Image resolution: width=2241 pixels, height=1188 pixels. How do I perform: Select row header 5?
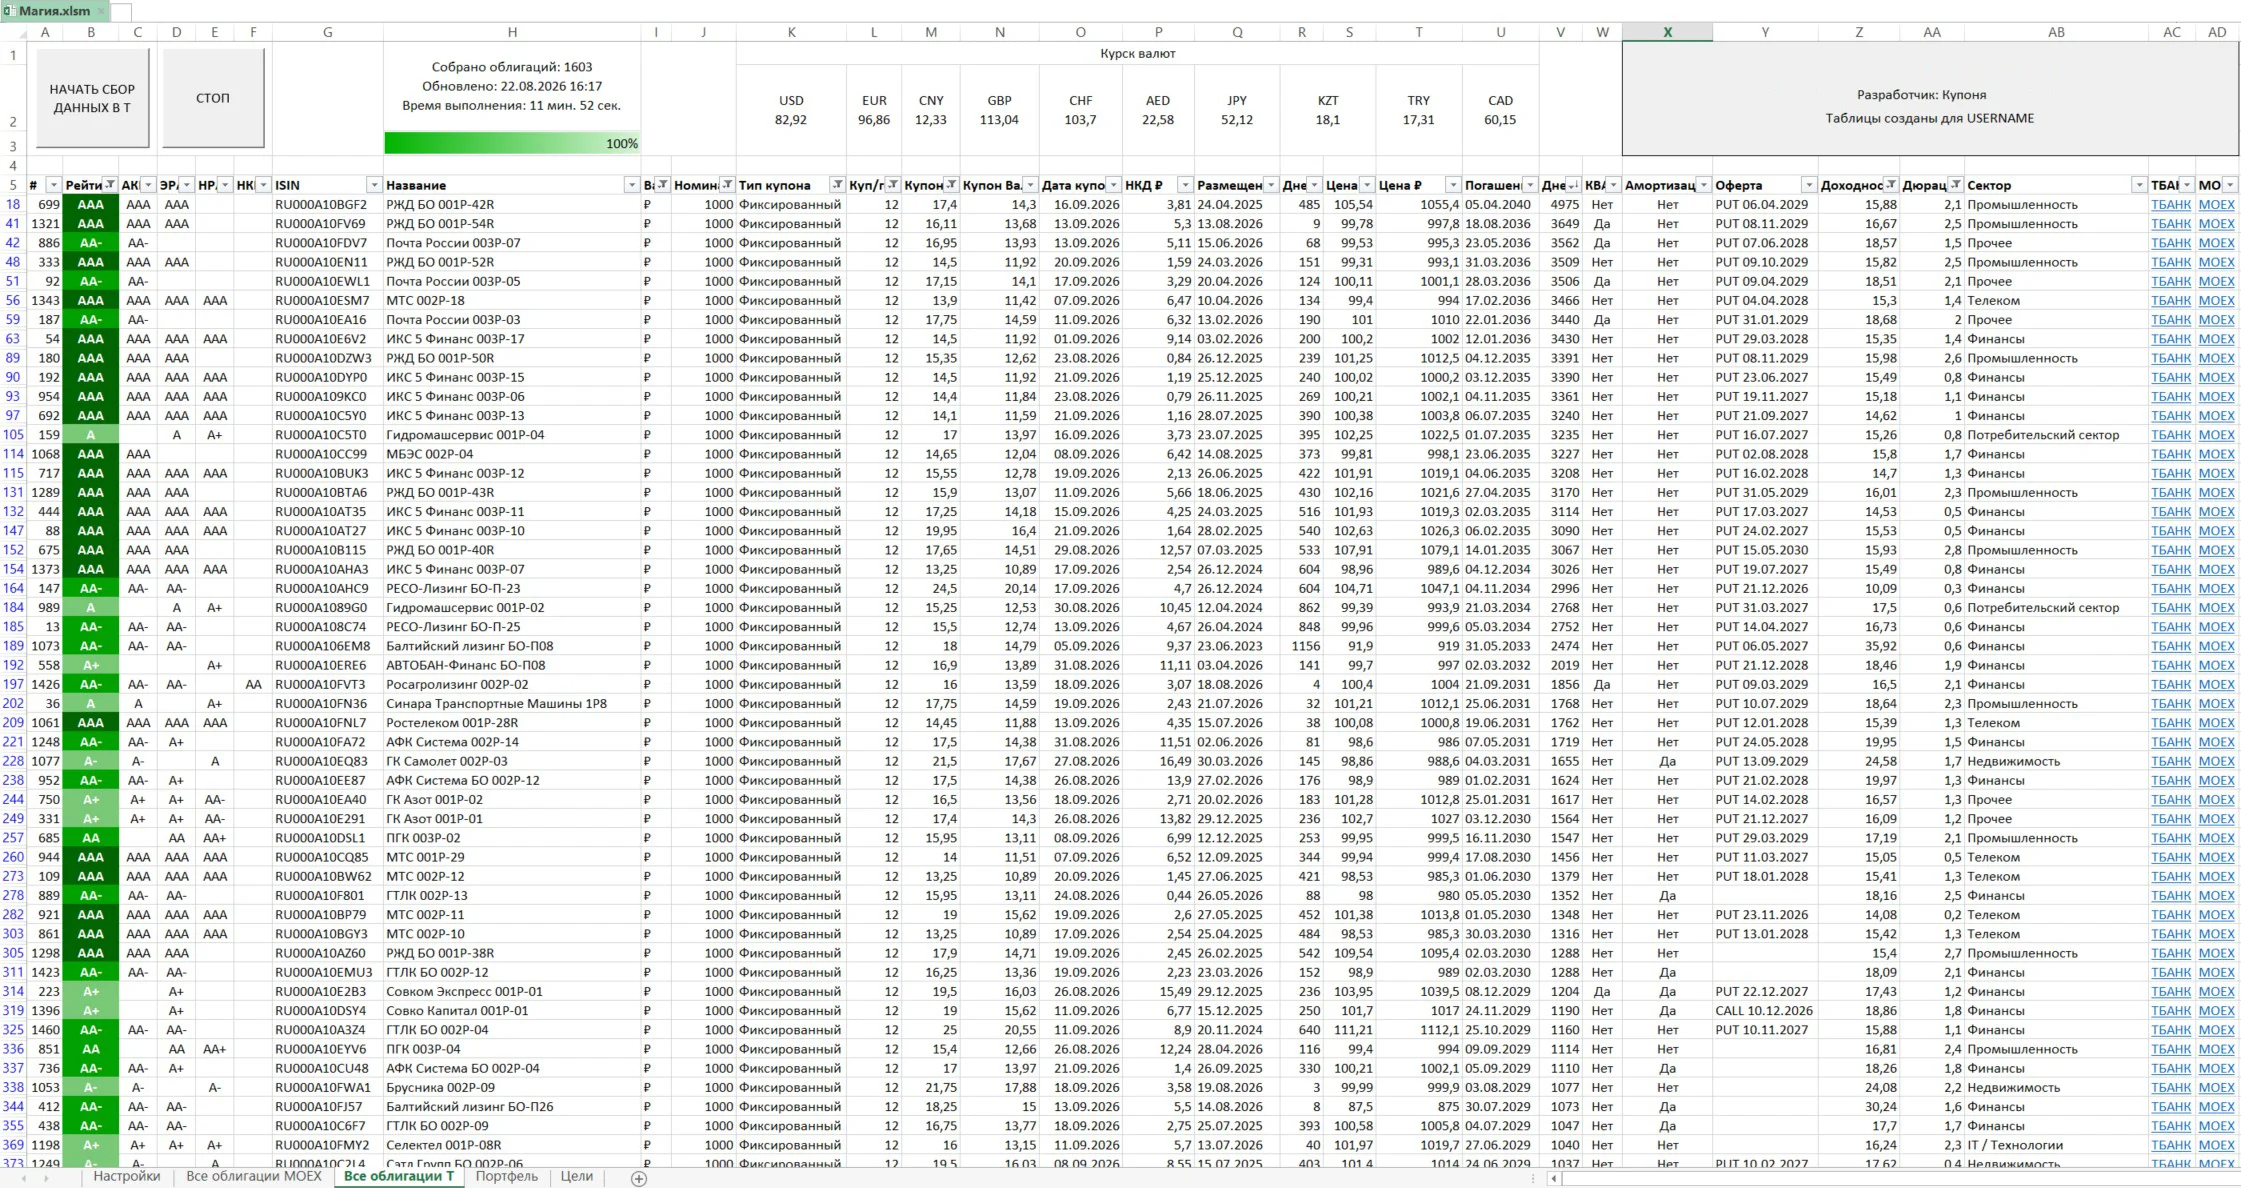click(x=13, y=185)
